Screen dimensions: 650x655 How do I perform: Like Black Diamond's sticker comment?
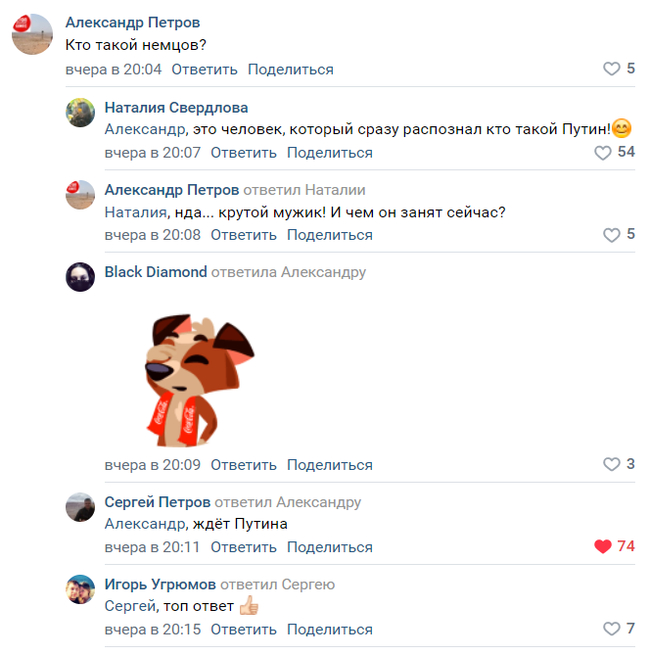612,464
